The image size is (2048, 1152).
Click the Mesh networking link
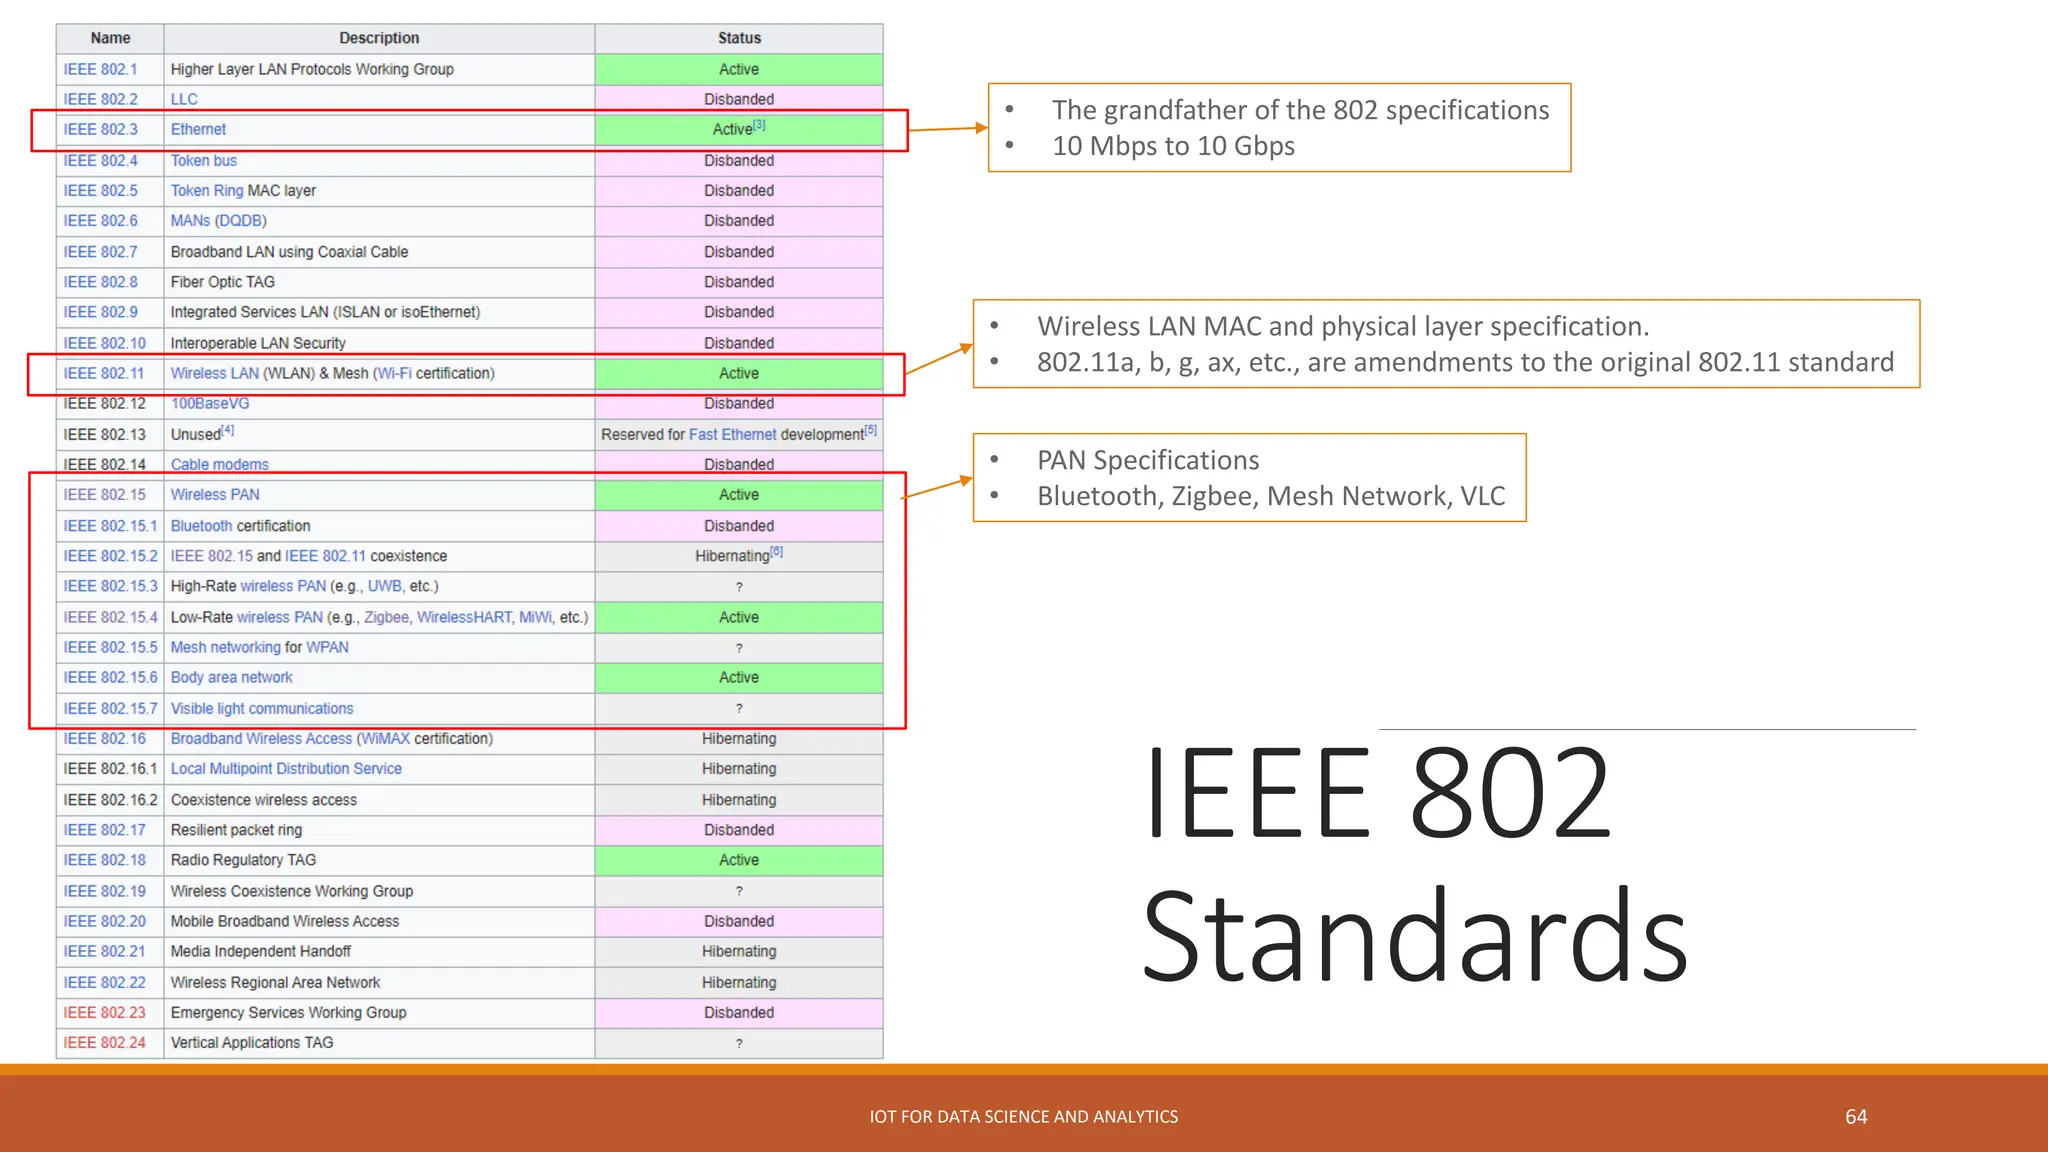[x=226, y=647]
